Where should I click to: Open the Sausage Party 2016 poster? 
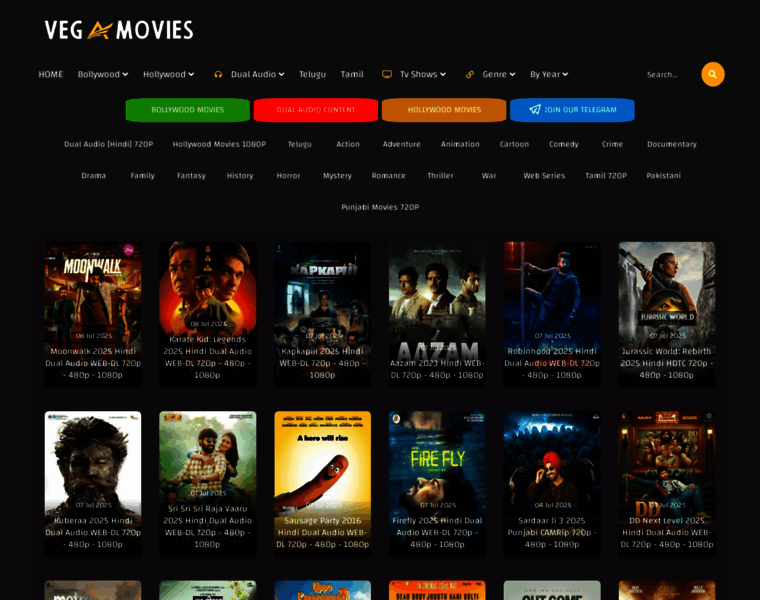[x=322, y=484]
